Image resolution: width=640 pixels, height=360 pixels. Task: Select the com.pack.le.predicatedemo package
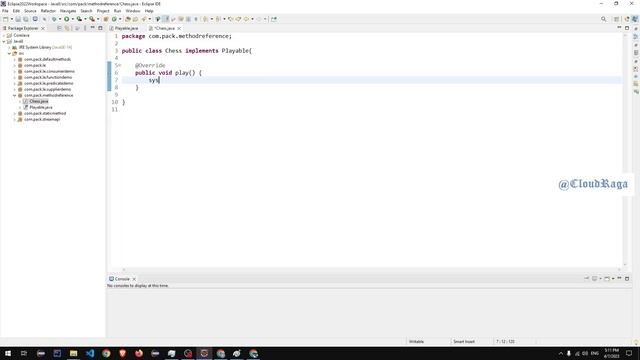point(49,83)
